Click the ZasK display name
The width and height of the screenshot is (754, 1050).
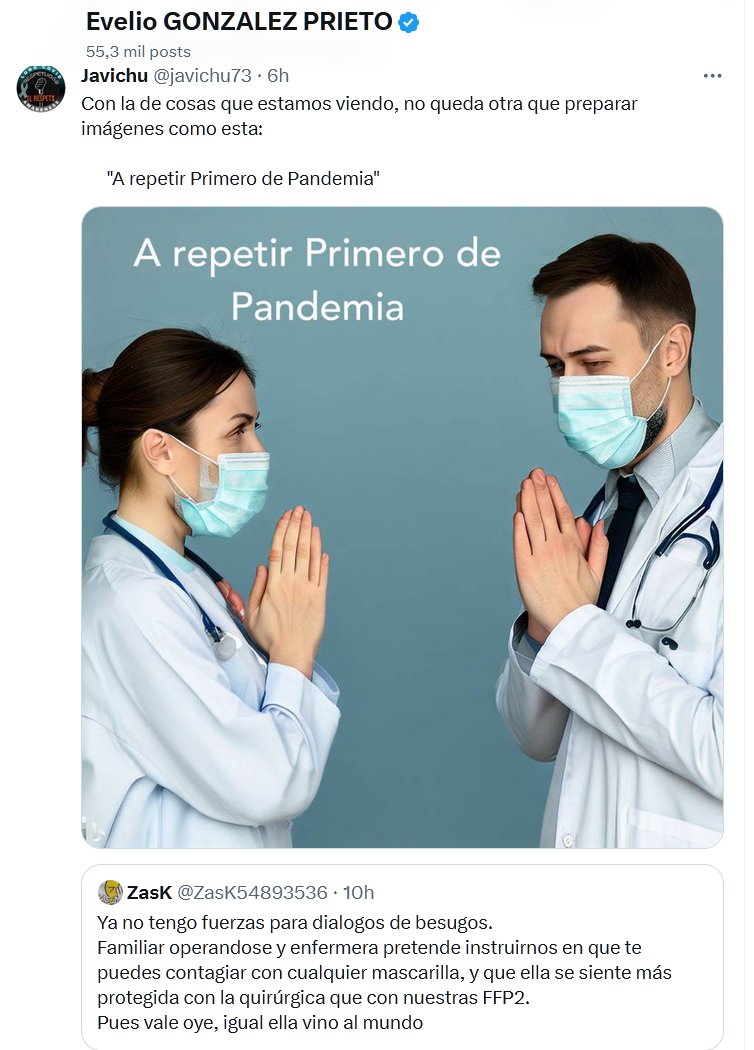pos(149,893)
